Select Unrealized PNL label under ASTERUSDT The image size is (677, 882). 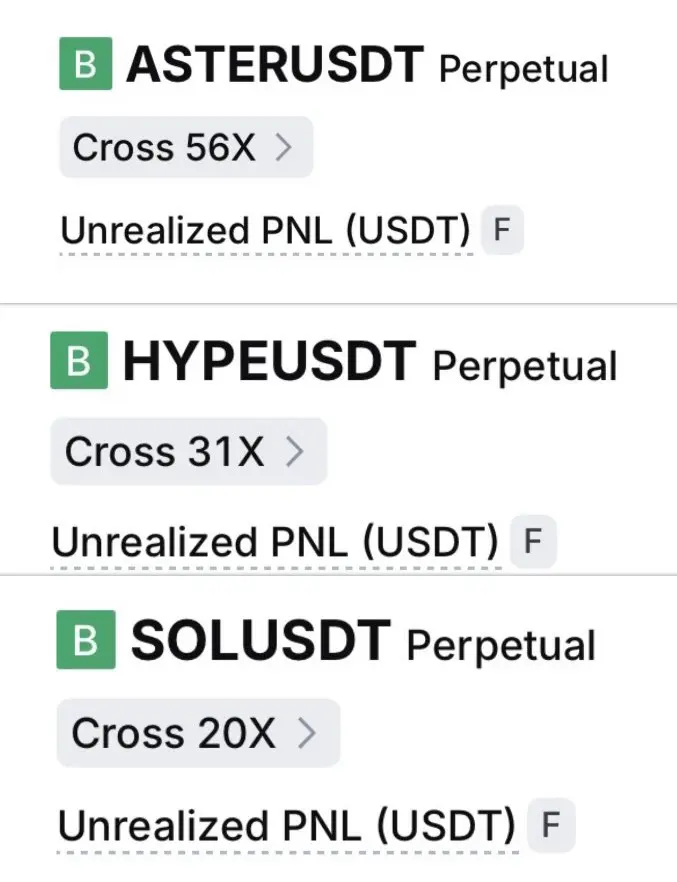(265, 231)
